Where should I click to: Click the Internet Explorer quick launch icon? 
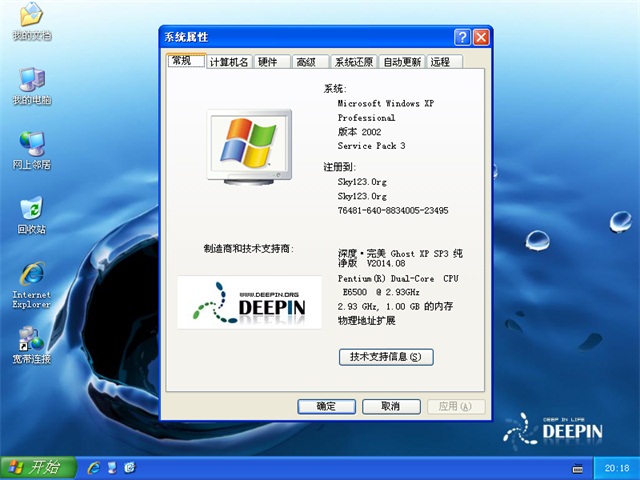93,467
